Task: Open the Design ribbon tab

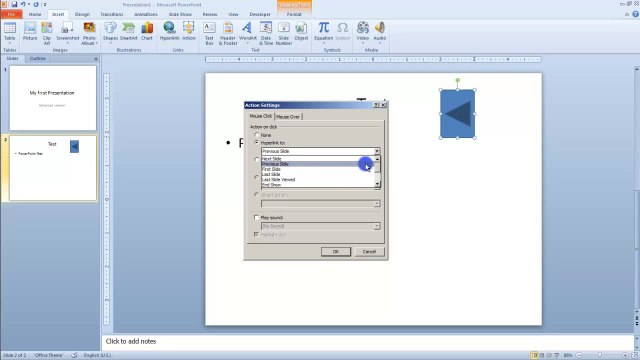Action: pos(82,14)
